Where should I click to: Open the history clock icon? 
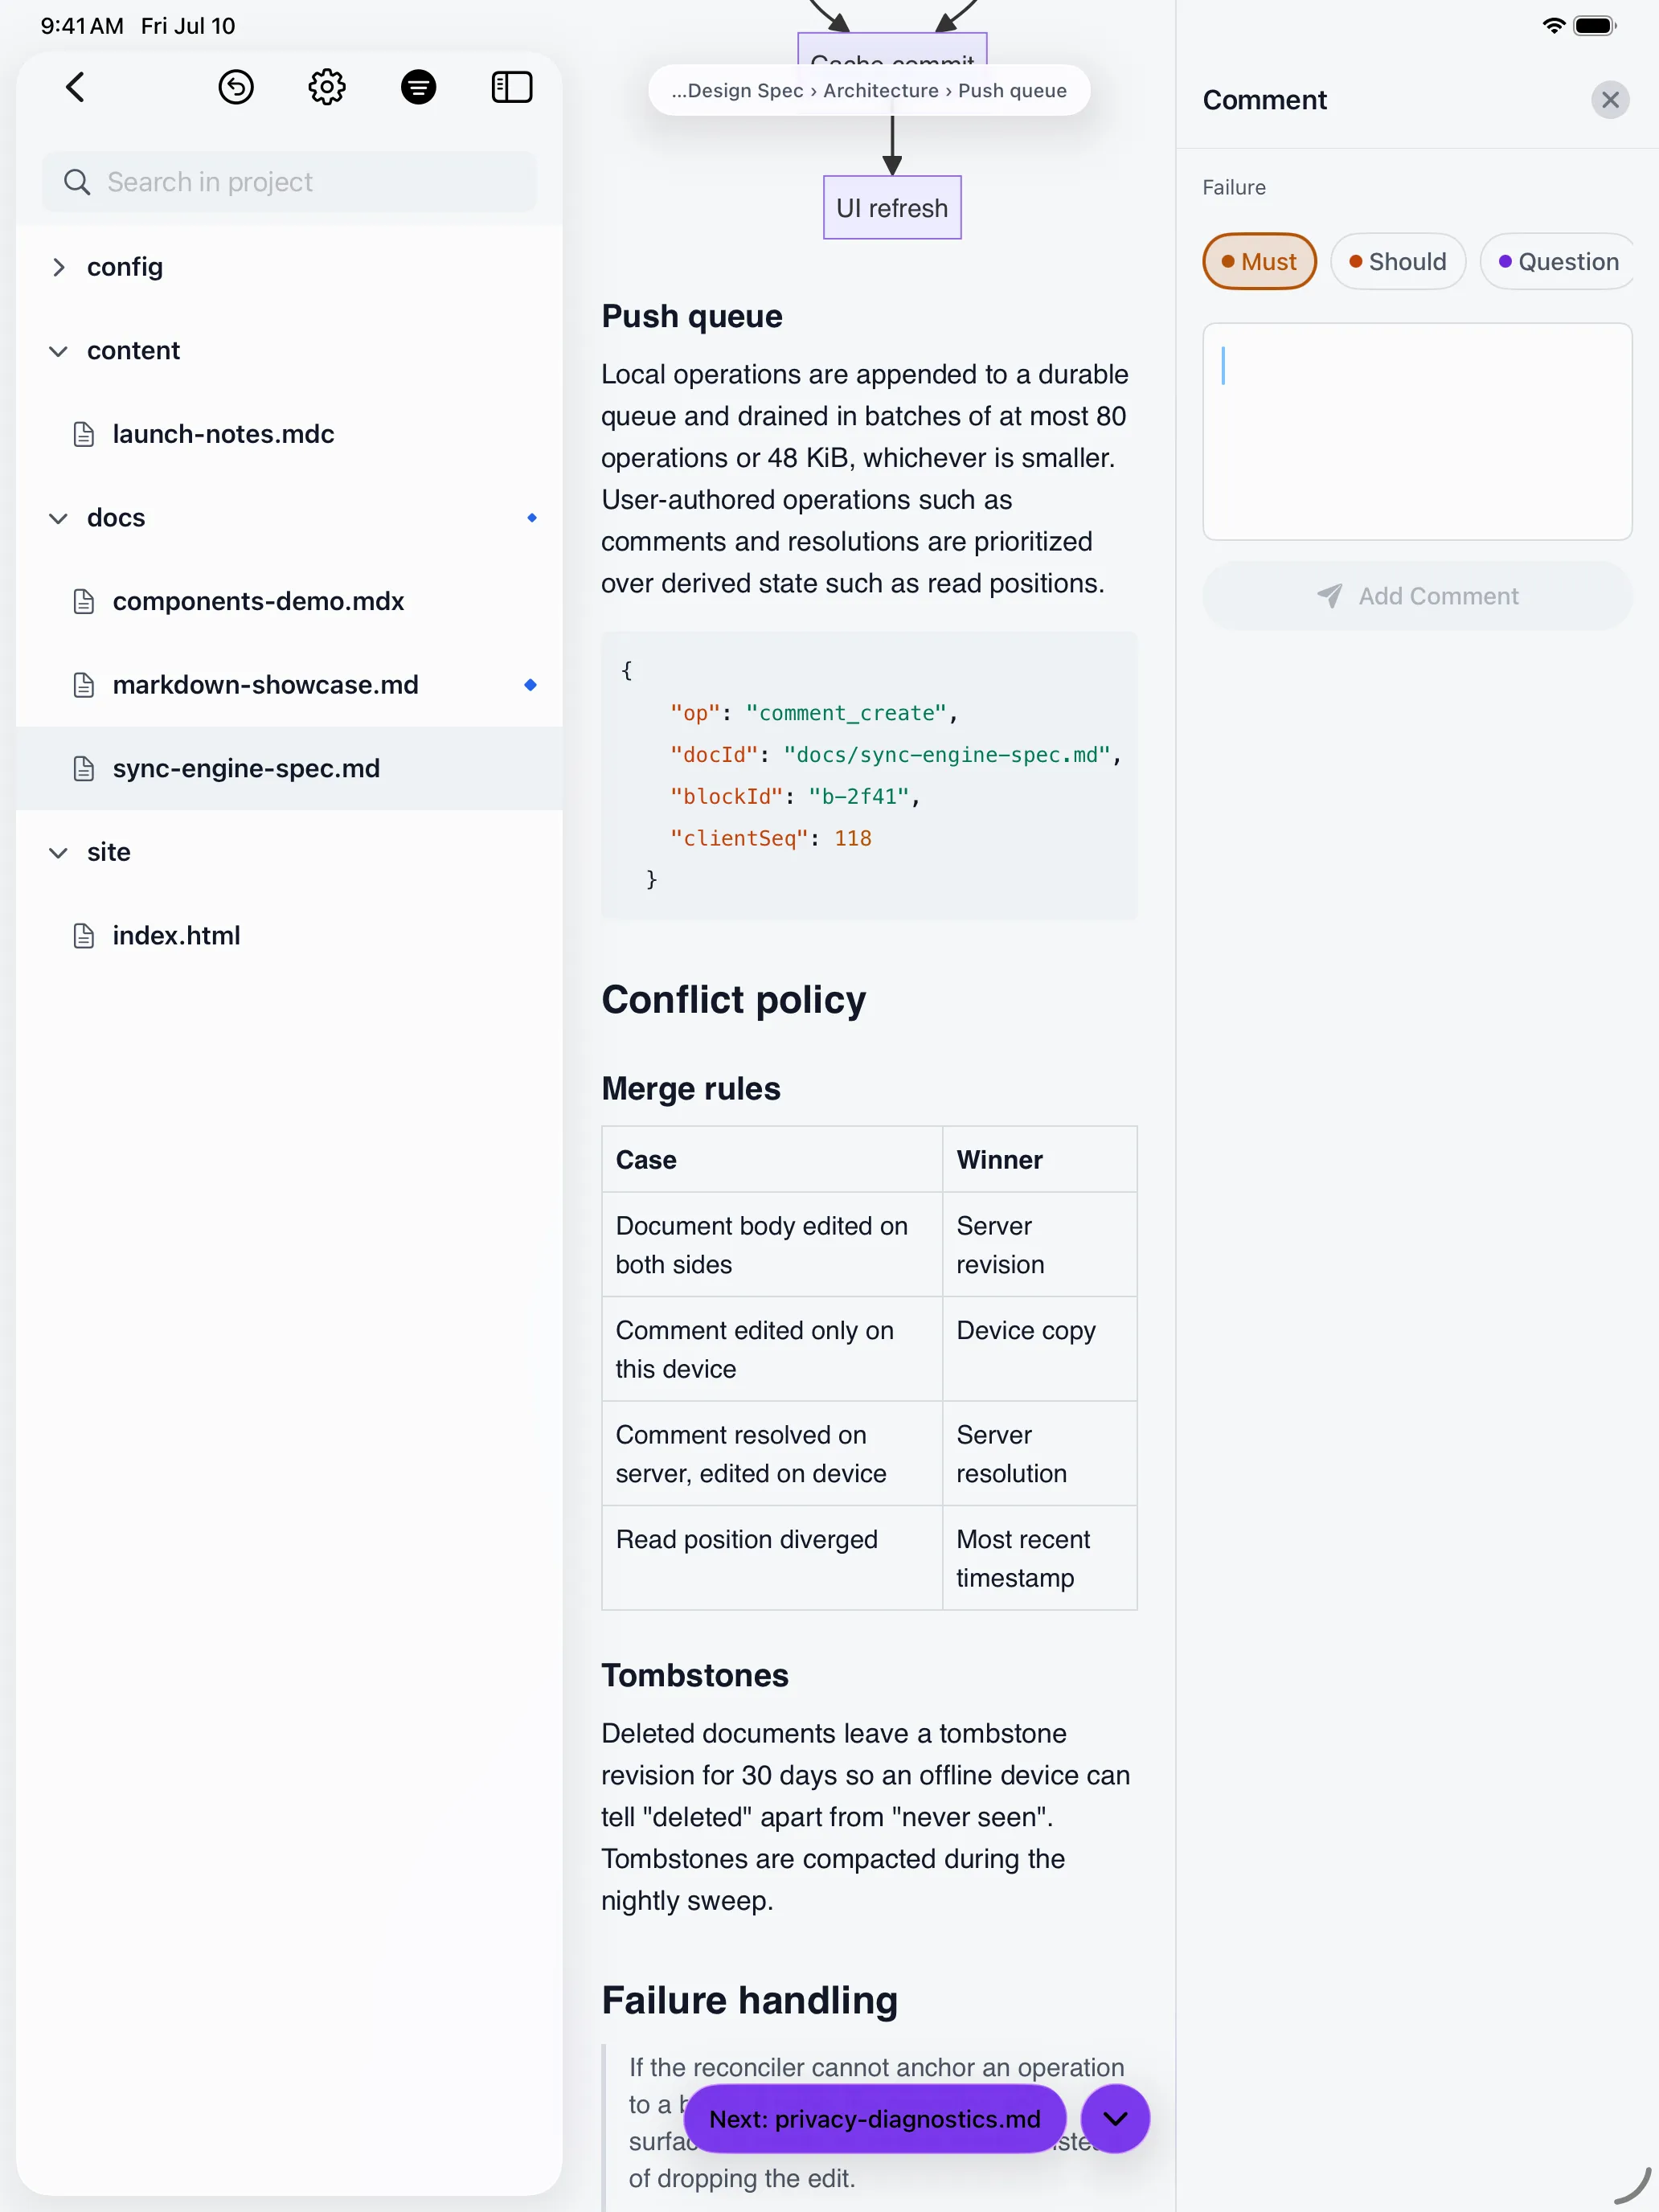pyautogui.click(x=236, y=87)
